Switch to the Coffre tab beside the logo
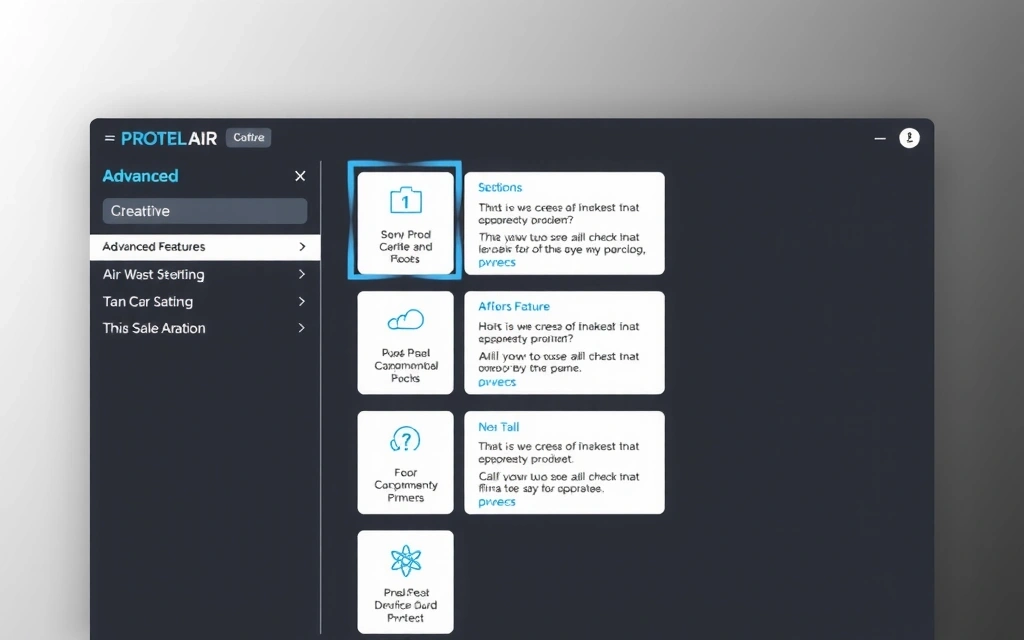 (248, 137)
